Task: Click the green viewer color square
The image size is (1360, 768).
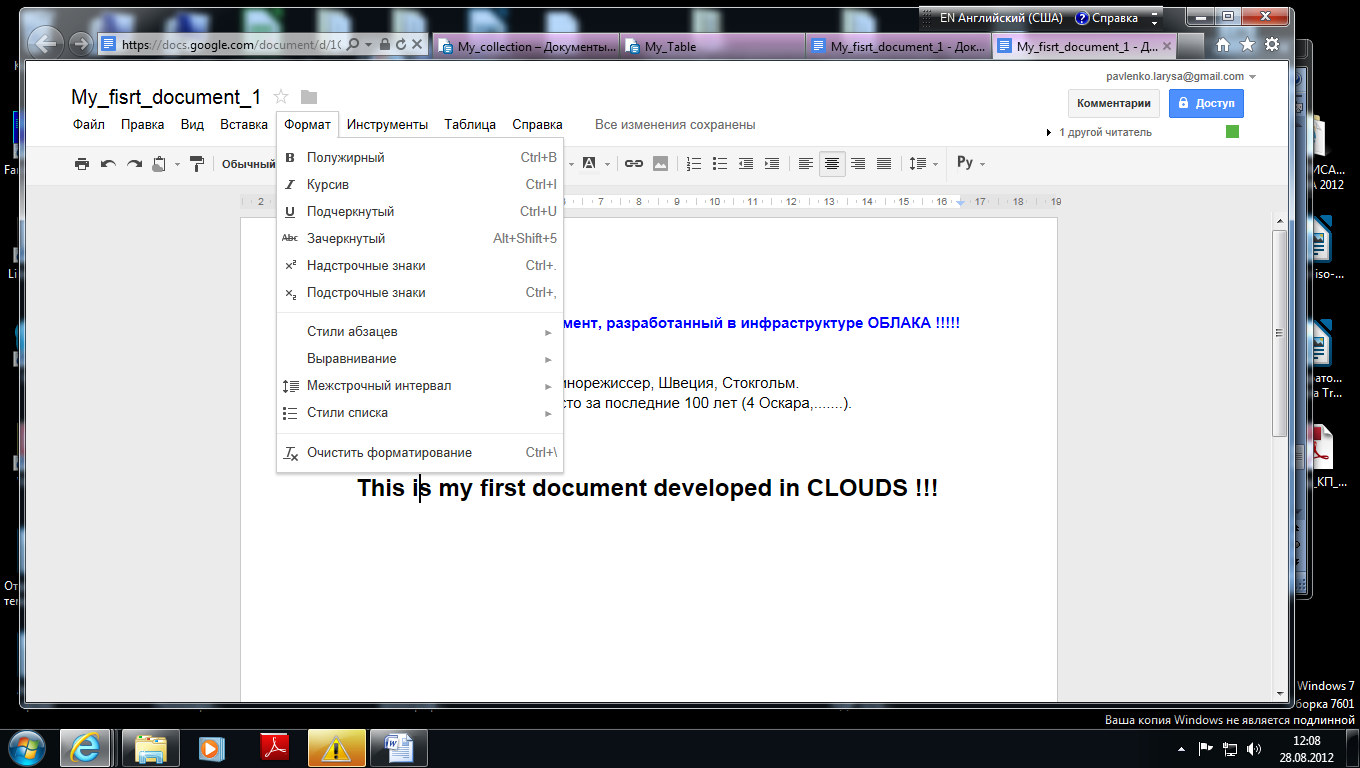Action: tap(1232, 132)
